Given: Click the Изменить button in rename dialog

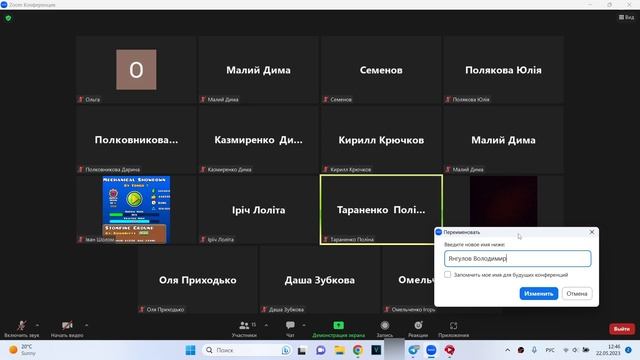Looking at the screenshot, I should click(x=538, y=293).
